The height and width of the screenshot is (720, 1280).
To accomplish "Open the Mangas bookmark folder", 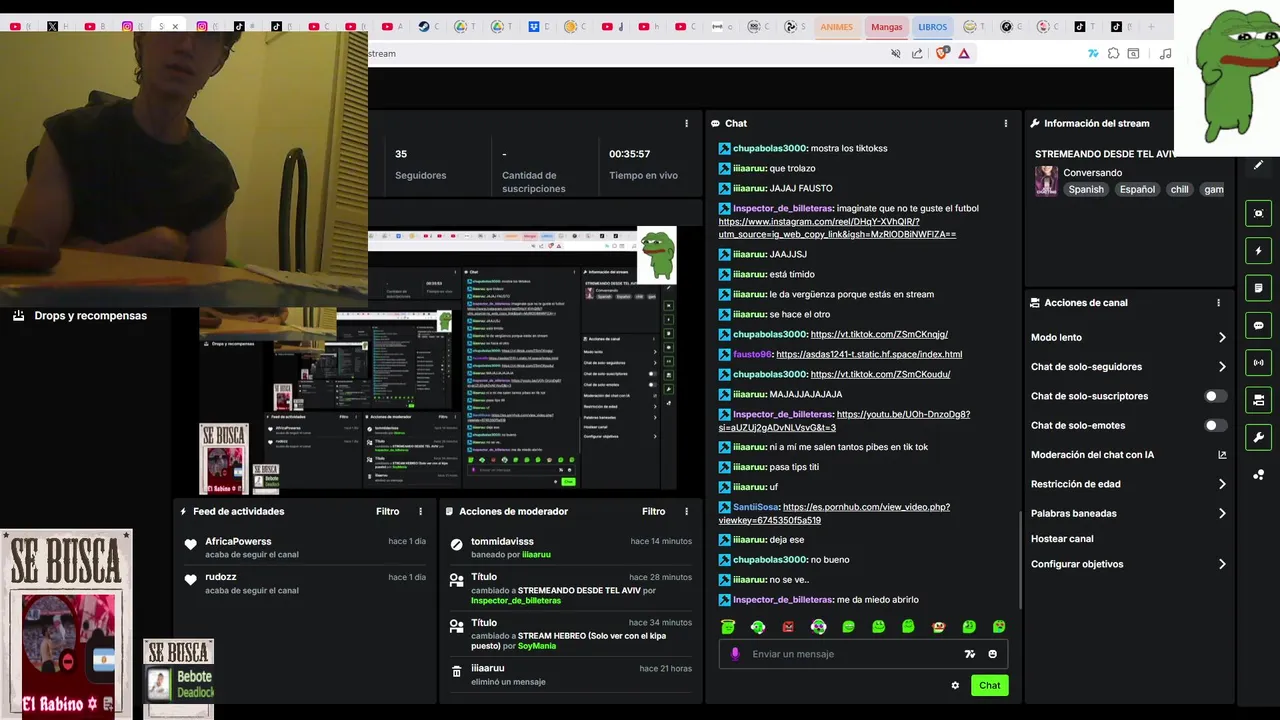I will click(886, 27).
